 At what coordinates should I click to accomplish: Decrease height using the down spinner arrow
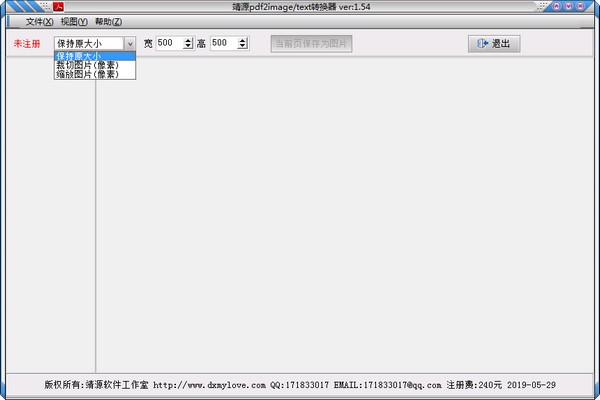coord(243,47)
